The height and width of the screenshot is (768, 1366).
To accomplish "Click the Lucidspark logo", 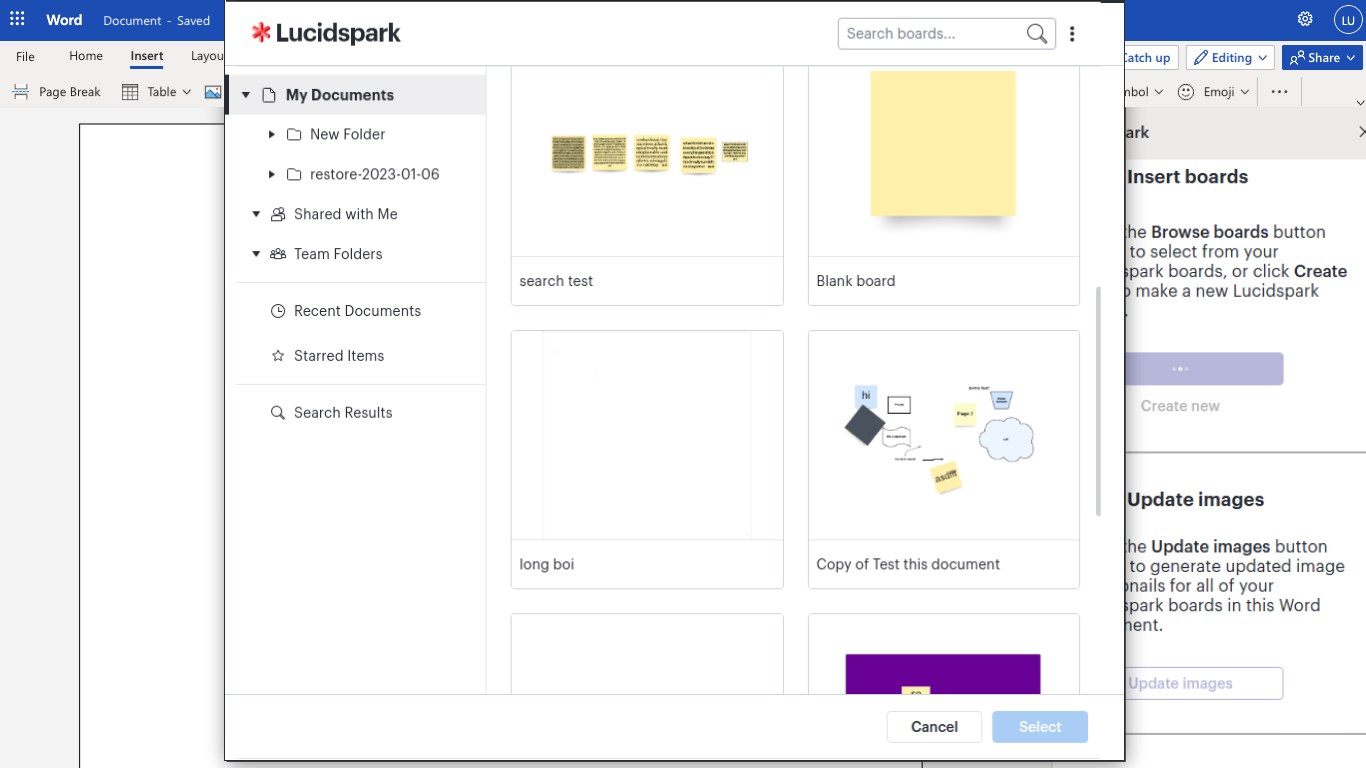I will point(326,33).
